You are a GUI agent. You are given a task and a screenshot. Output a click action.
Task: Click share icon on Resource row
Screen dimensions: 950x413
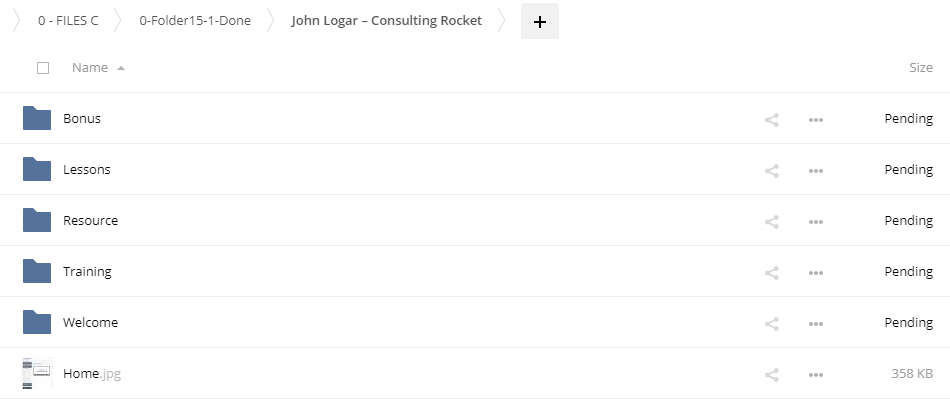pyautogui.click(x=771, y=221)
